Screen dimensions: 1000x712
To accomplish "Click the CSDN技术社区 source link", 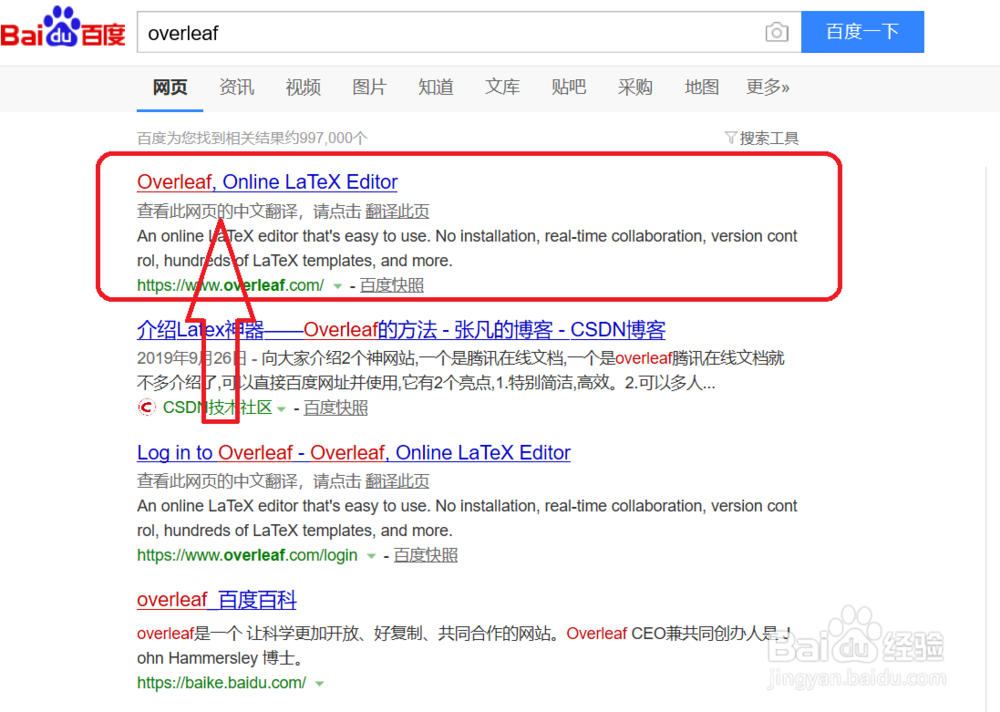I will (x=217, y=408).
